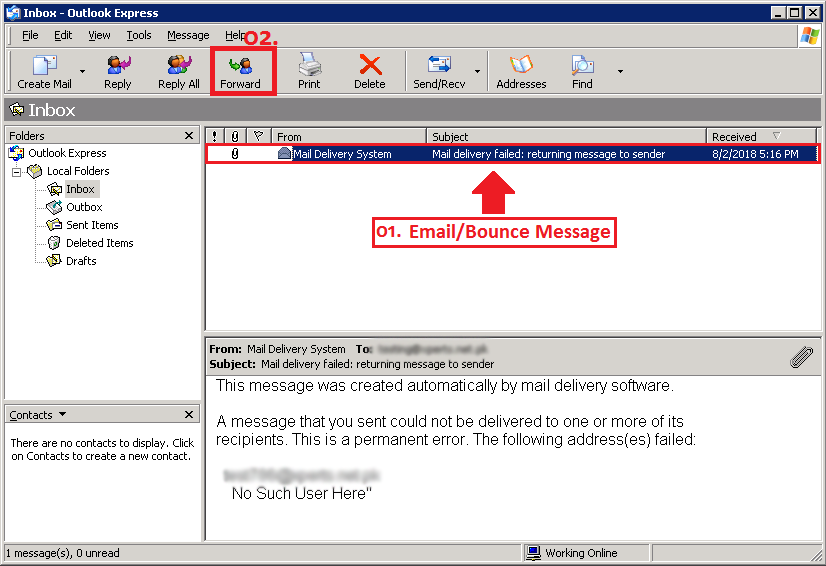The width and height of the screenshot is (826, 566).
Task: Open the Create Mail stationery dropdown arrow
Action: coord(82,71)
